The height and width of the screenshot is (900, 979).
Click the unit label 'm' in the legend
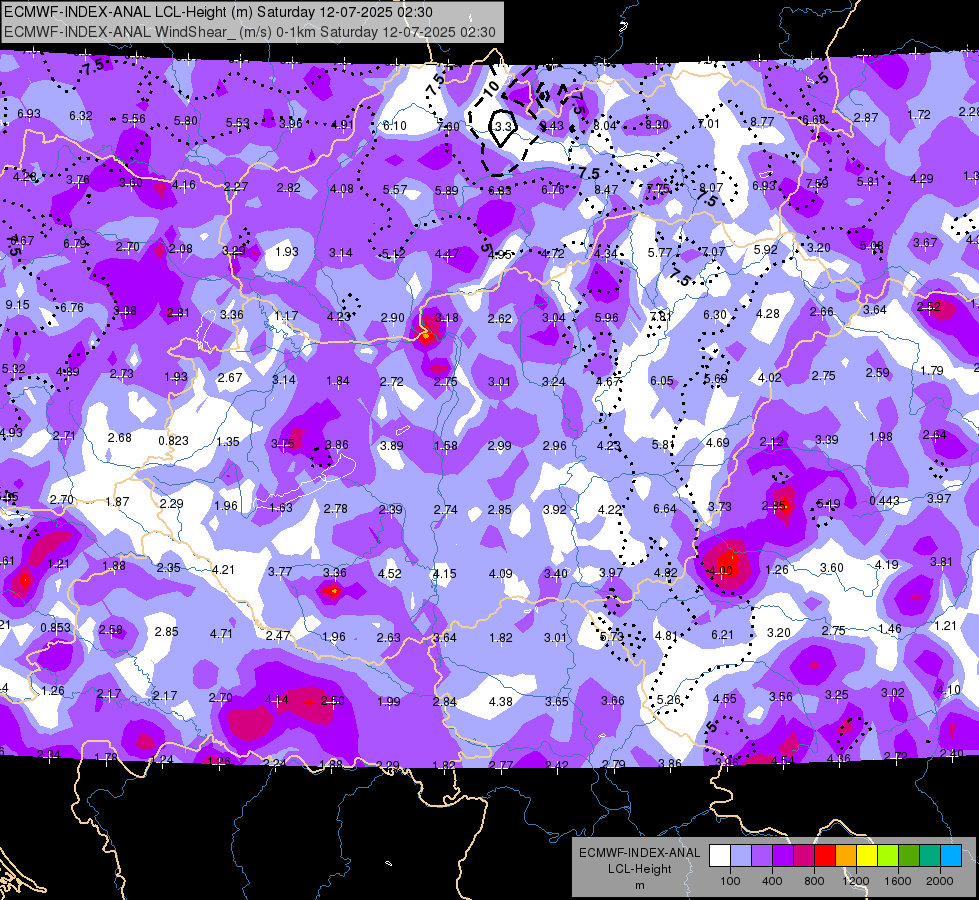639,885
